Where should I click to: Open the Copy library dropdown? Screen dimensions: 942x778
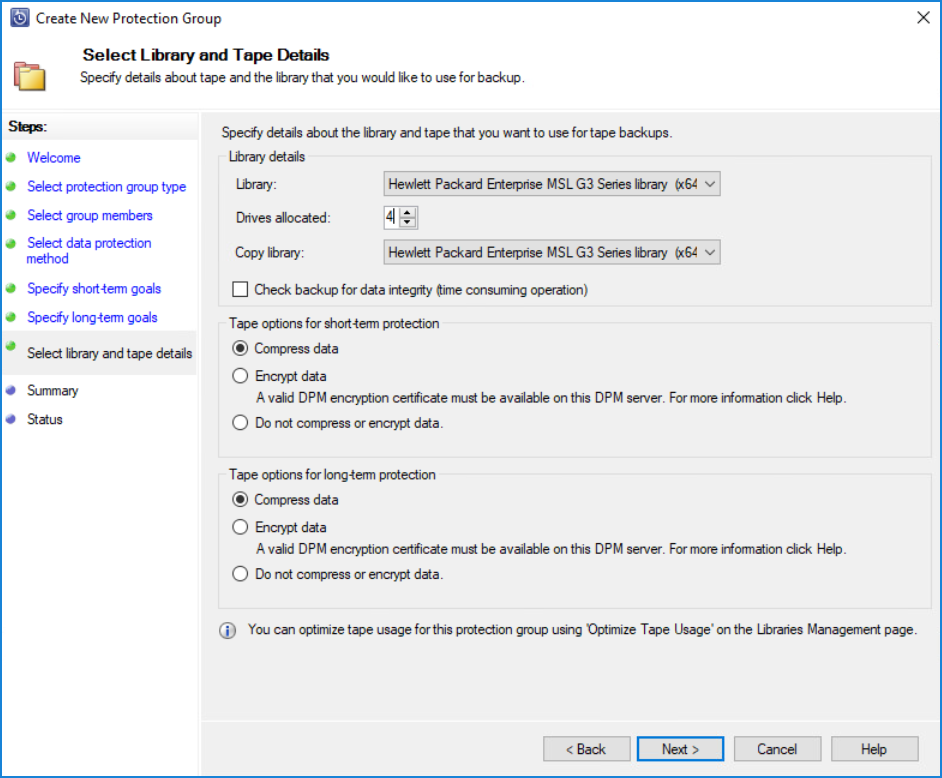552,252
